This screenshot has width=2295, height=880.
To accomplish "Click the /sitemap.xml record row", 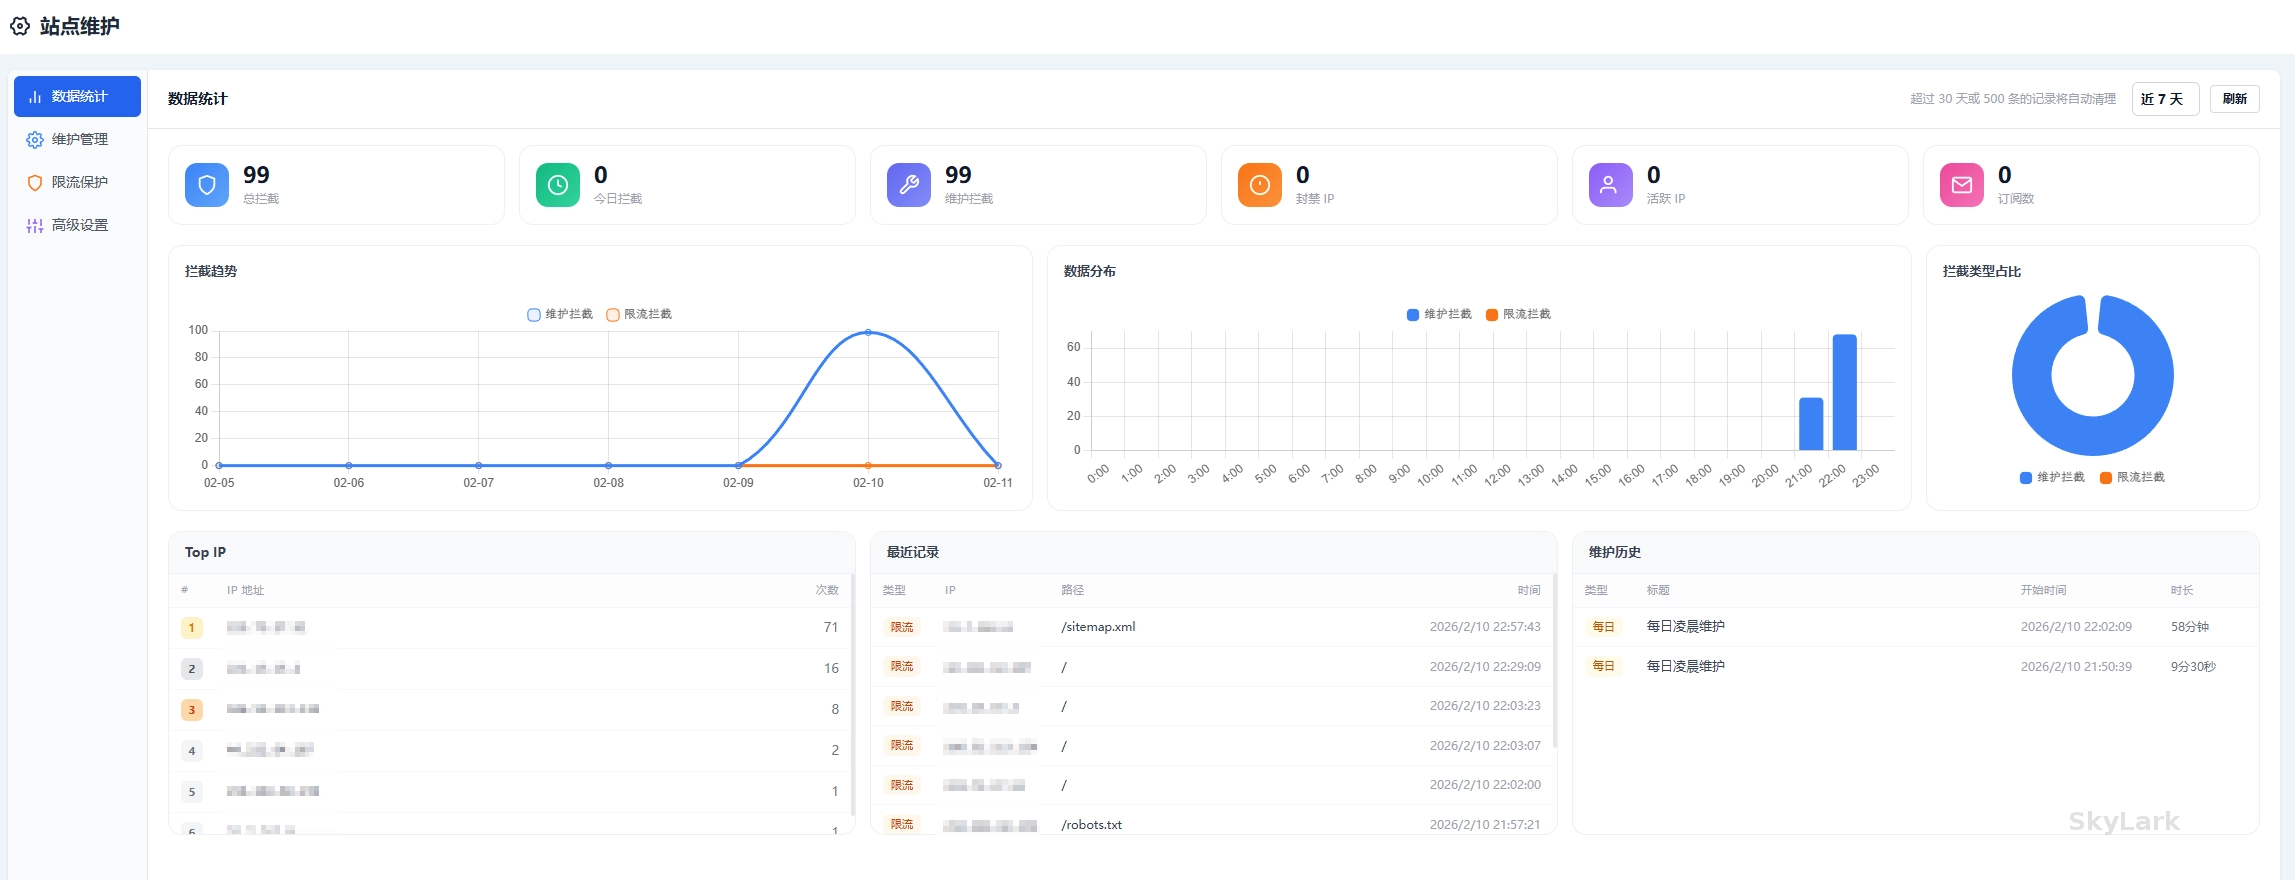I will pos(1212,627).
